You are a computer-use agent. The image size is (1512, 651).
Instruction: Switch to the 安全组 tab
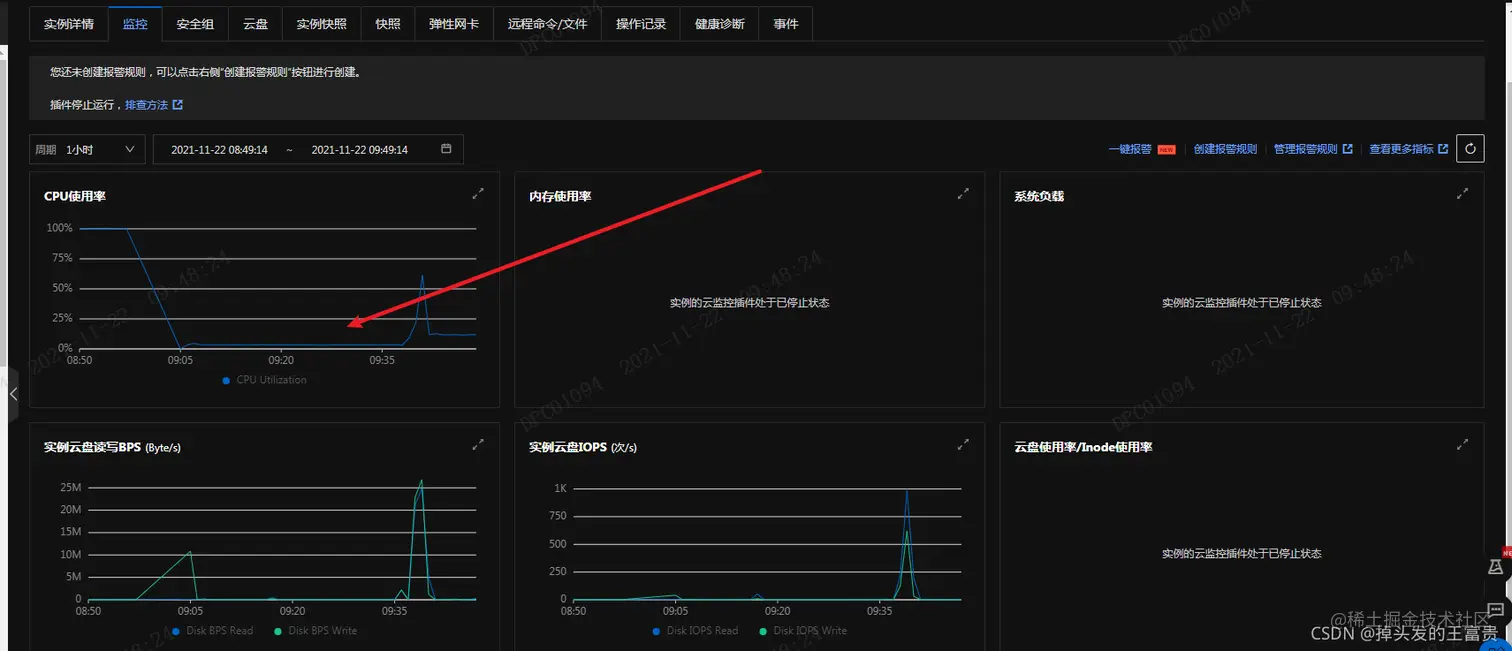click(195, 24)
